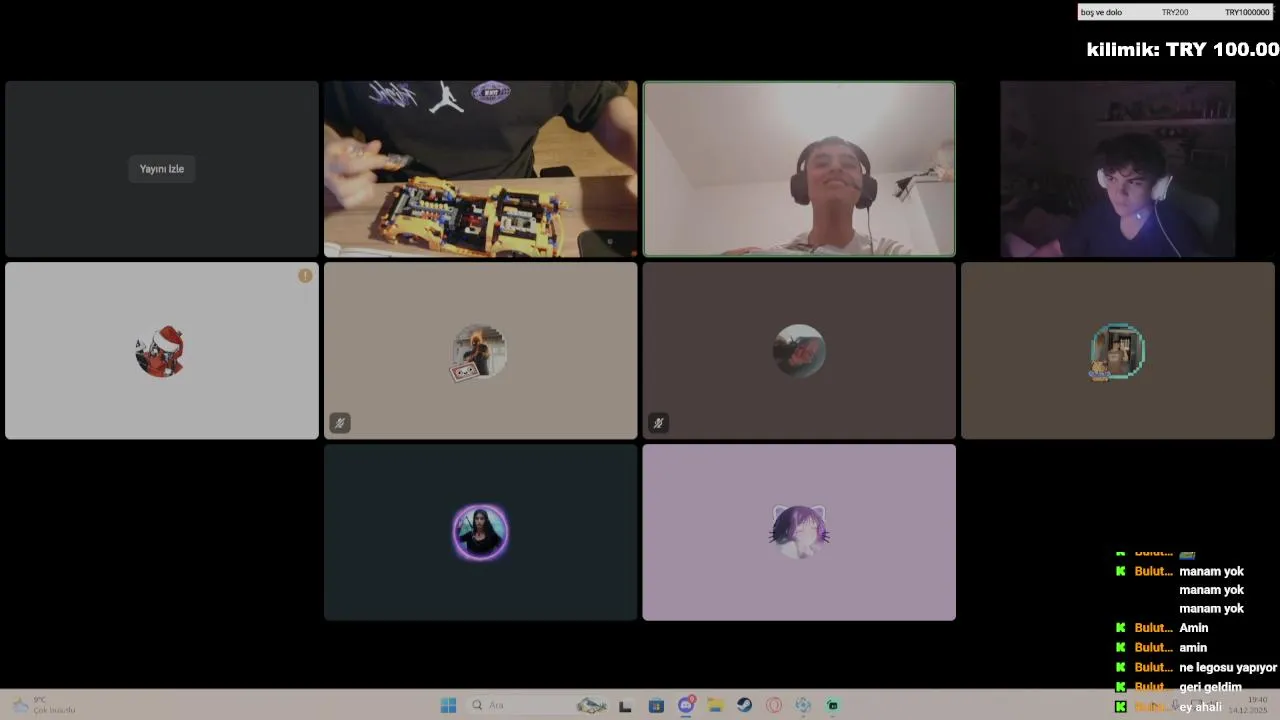Click the 'TRY1000000' goal amount
Image resolution: width=1280 pixels, height=720 pixels.
(x=1247, y=12)
